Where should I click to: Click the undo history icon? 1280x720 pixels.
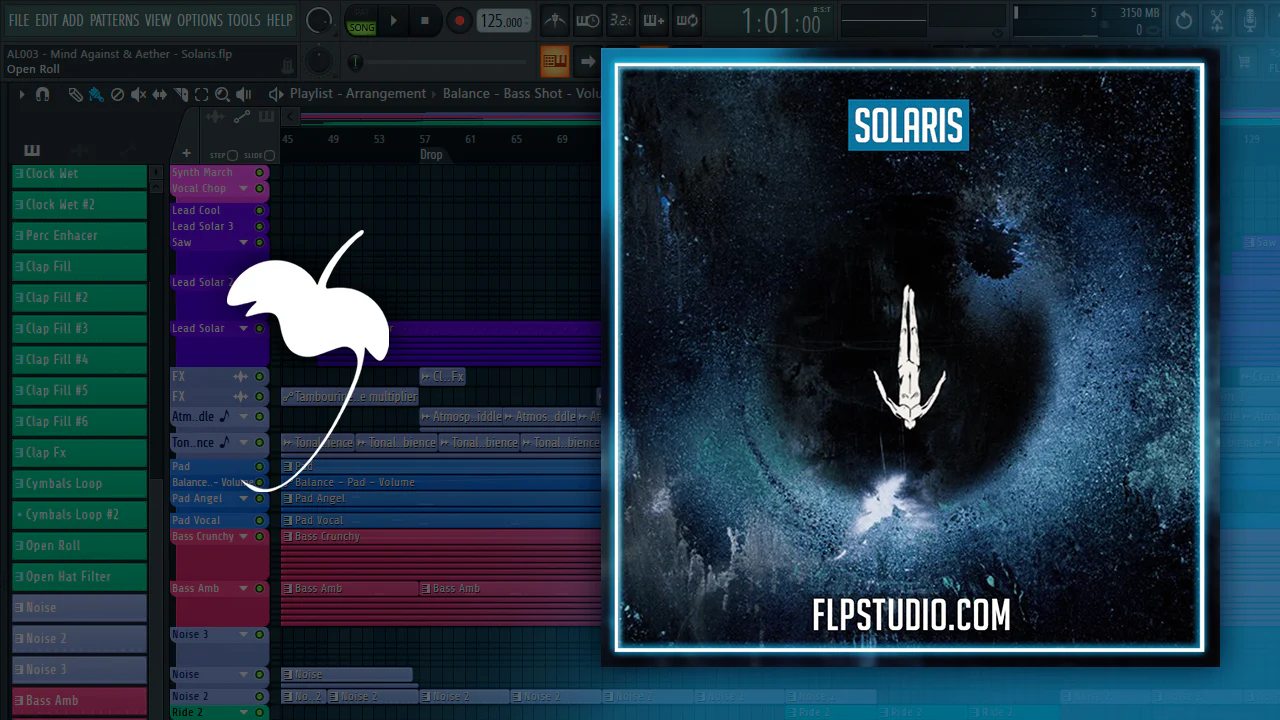click(1184, 20)
